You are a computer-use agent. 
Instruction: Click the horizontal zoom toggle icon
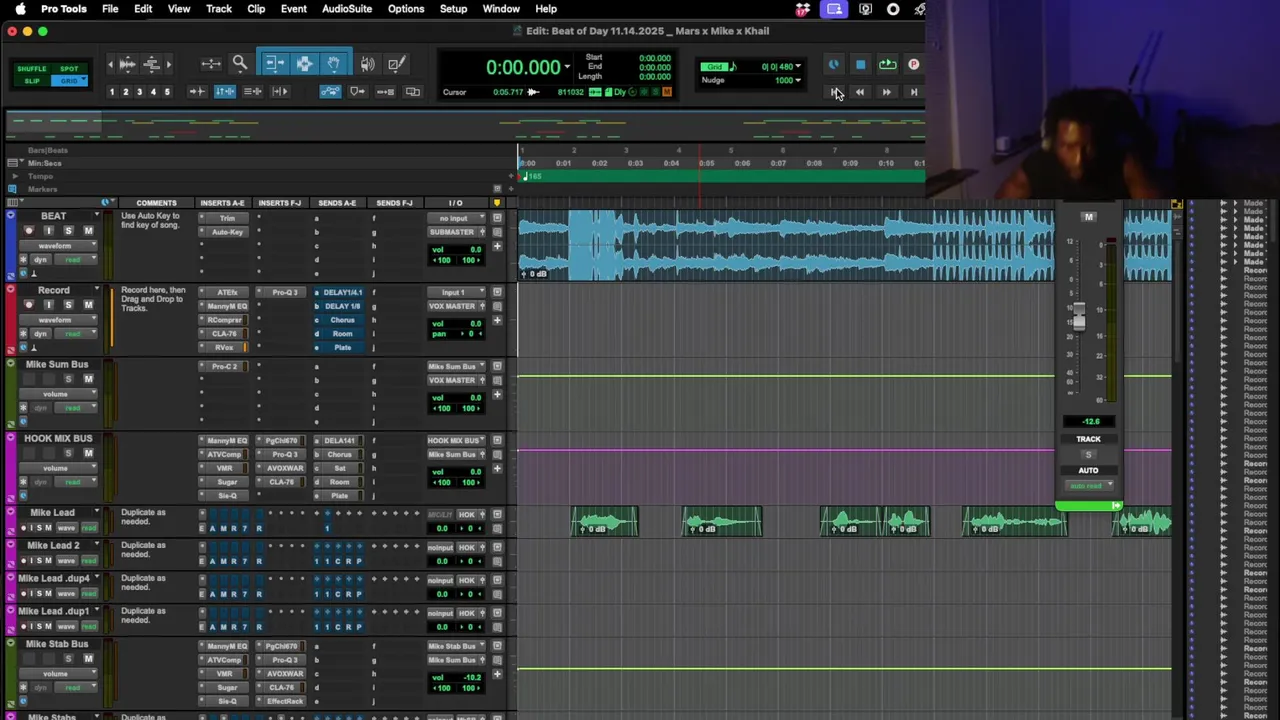click(x=211, y=64)
